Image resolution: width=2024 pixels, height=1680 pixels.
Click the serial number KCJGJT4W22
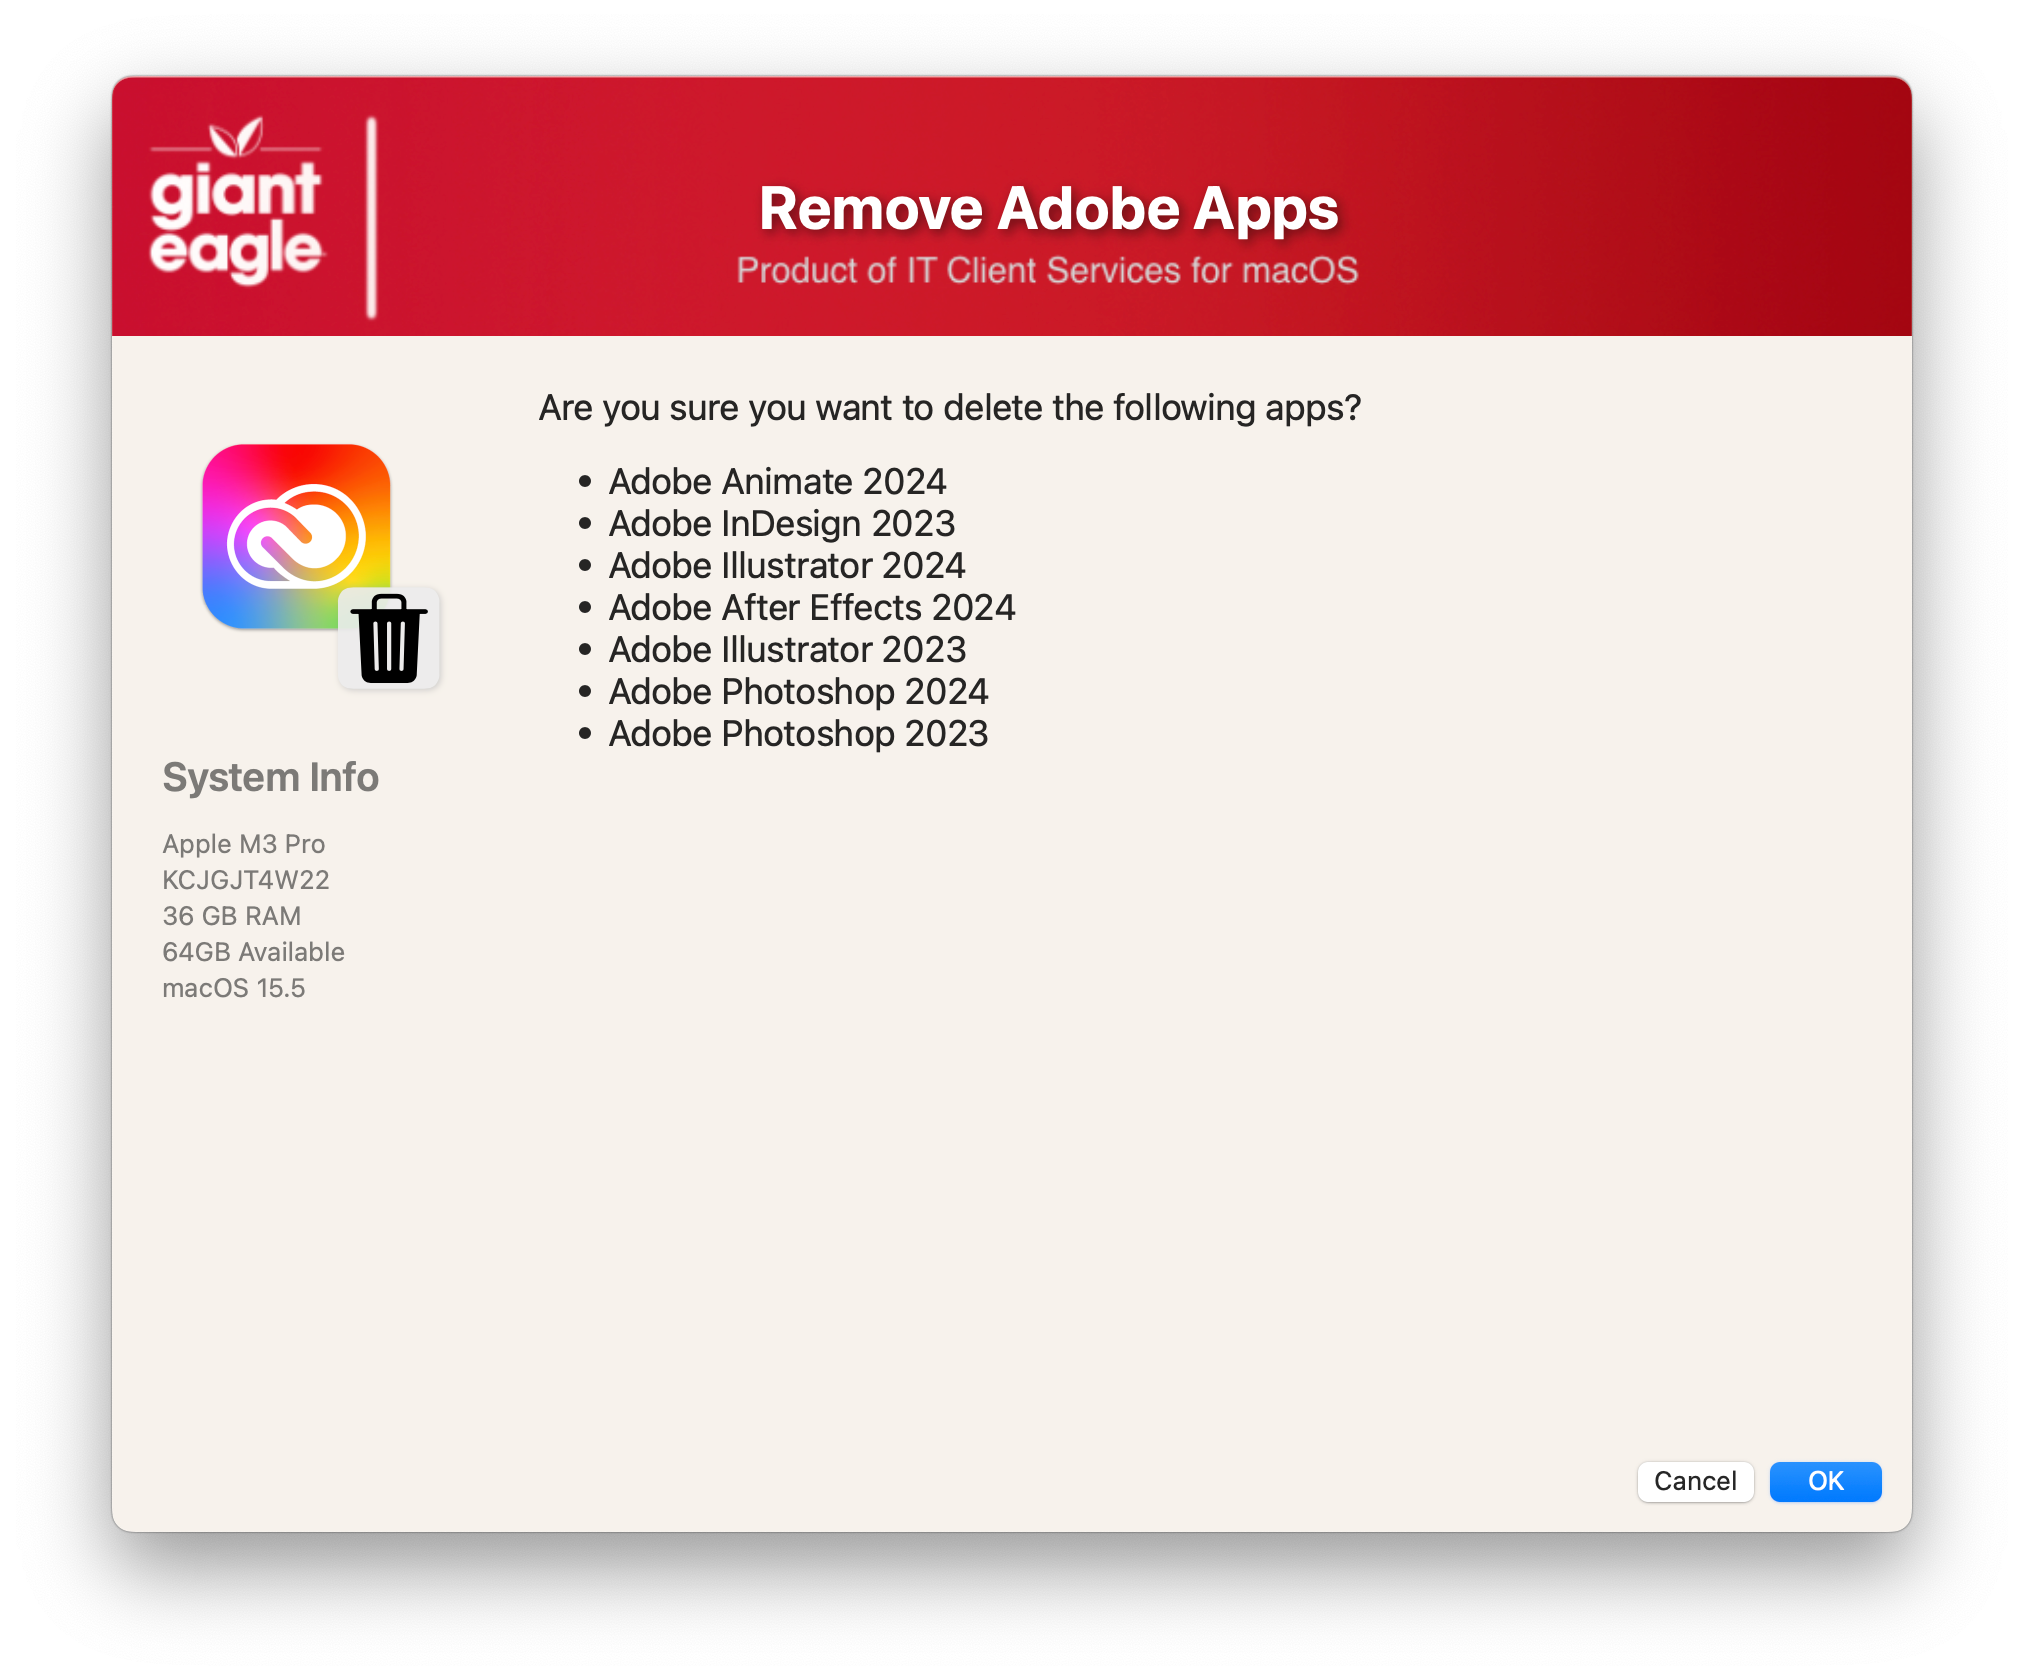point(245,880)
